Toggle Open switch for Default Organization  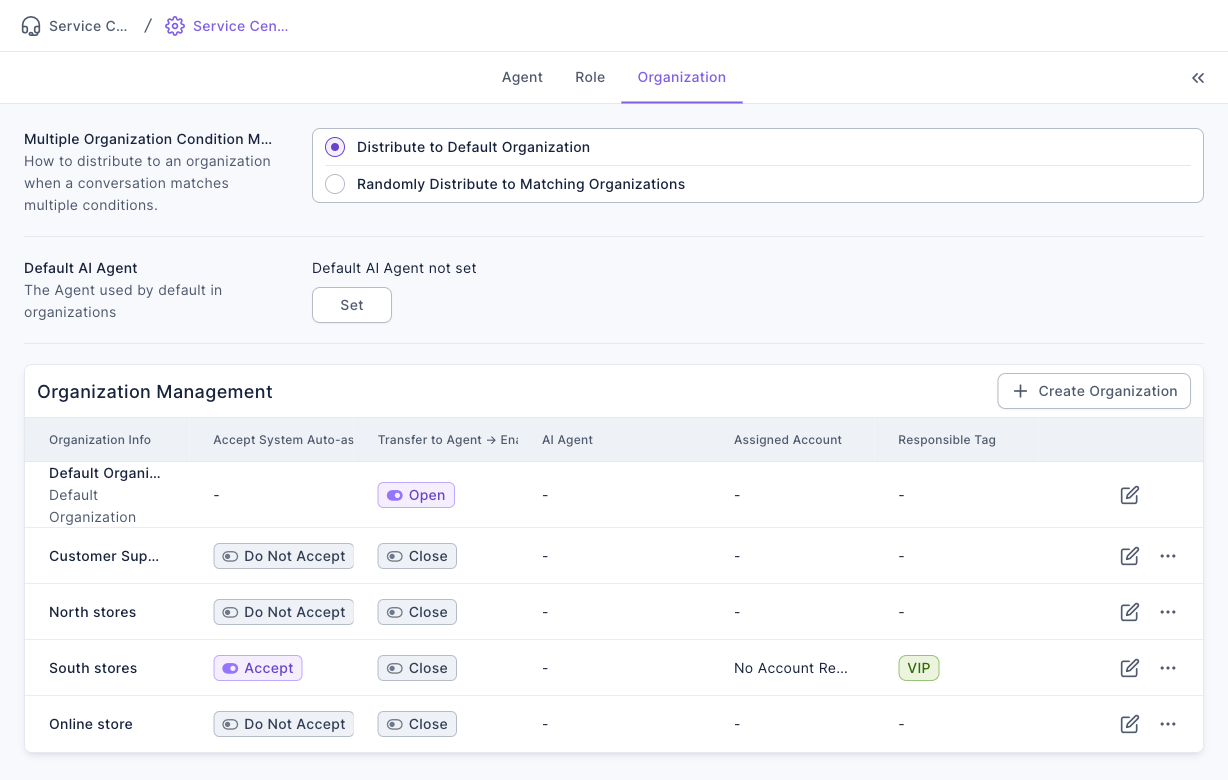coord(416,495)
